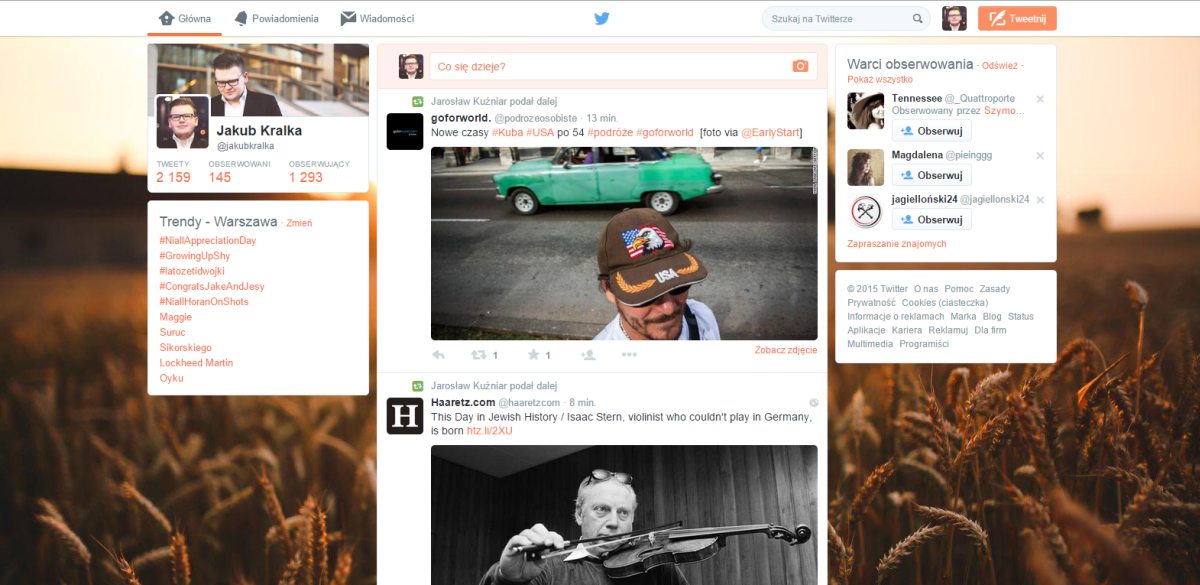This screenshot has width=1200, height=585.
Task: Open trend #CongratsJakeAndJesy
Action: 212,286
